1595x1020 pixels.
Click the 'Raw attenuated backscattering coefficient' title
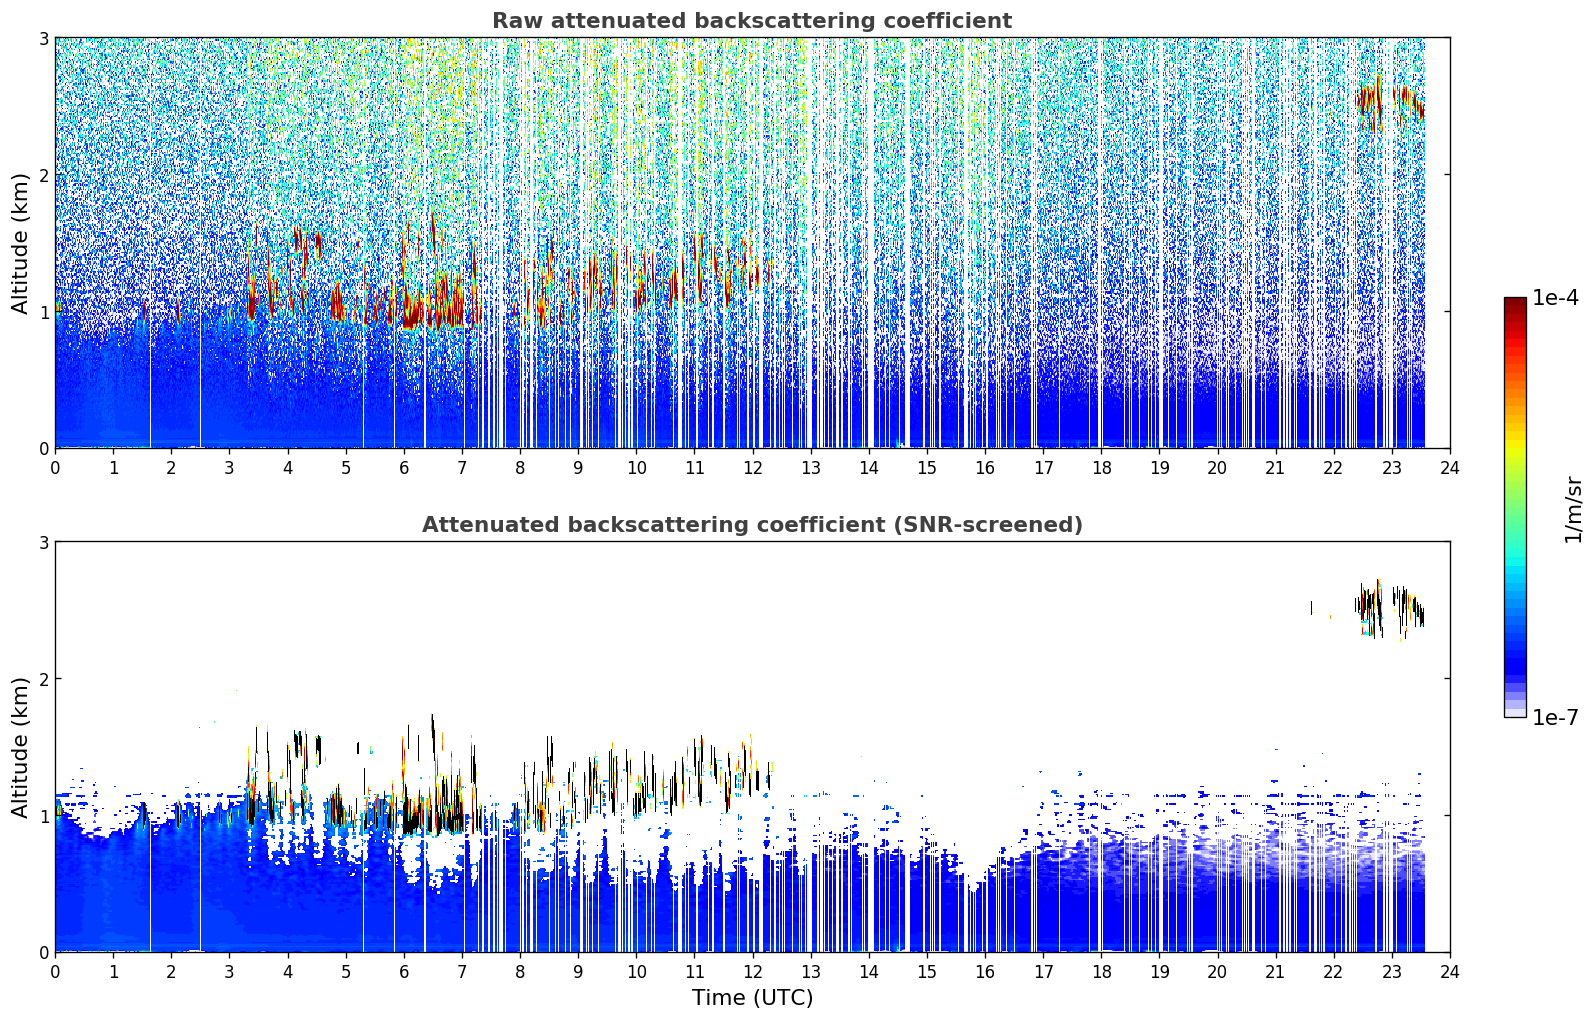click(x=752, y=21)
